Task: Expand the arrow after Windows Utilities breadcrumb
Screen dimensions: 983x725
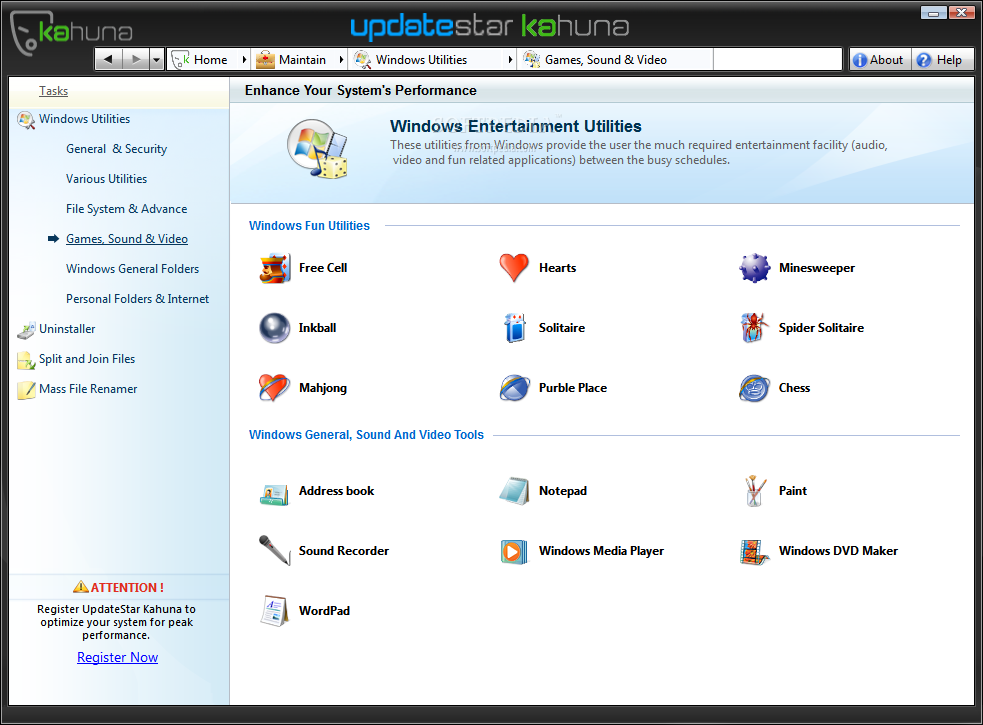Action: [x=510, y=60]
